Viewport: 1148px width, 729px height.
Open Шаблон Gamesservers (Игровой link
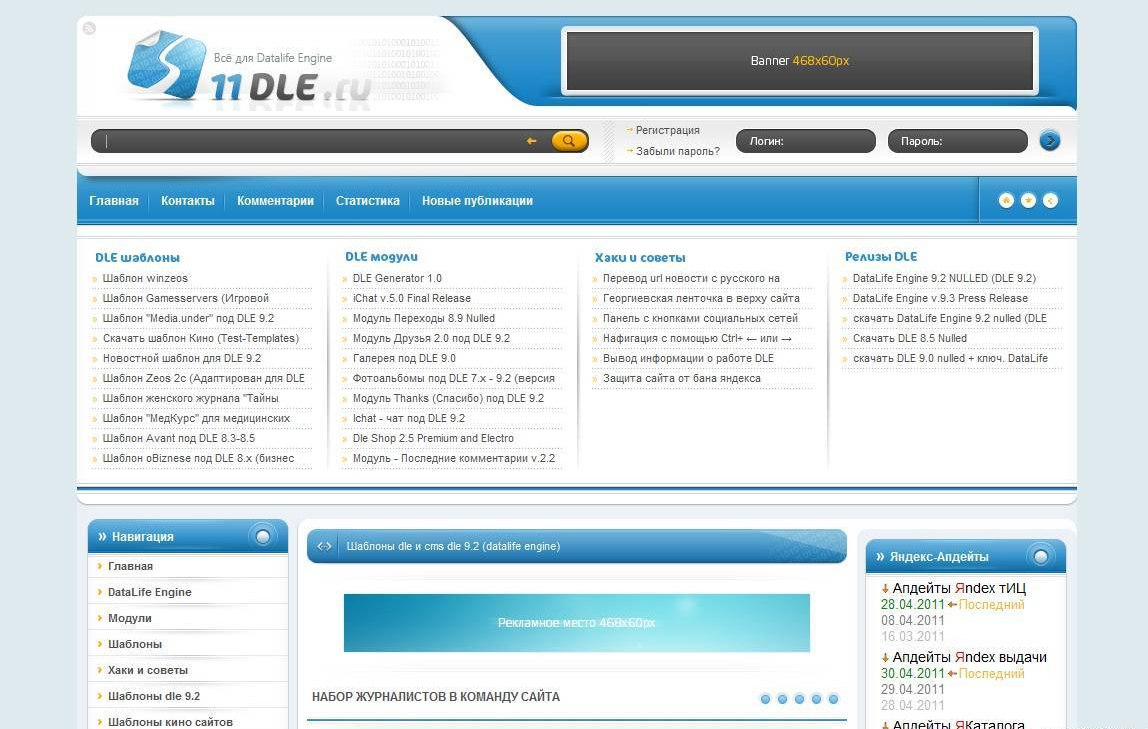point(186,299)
